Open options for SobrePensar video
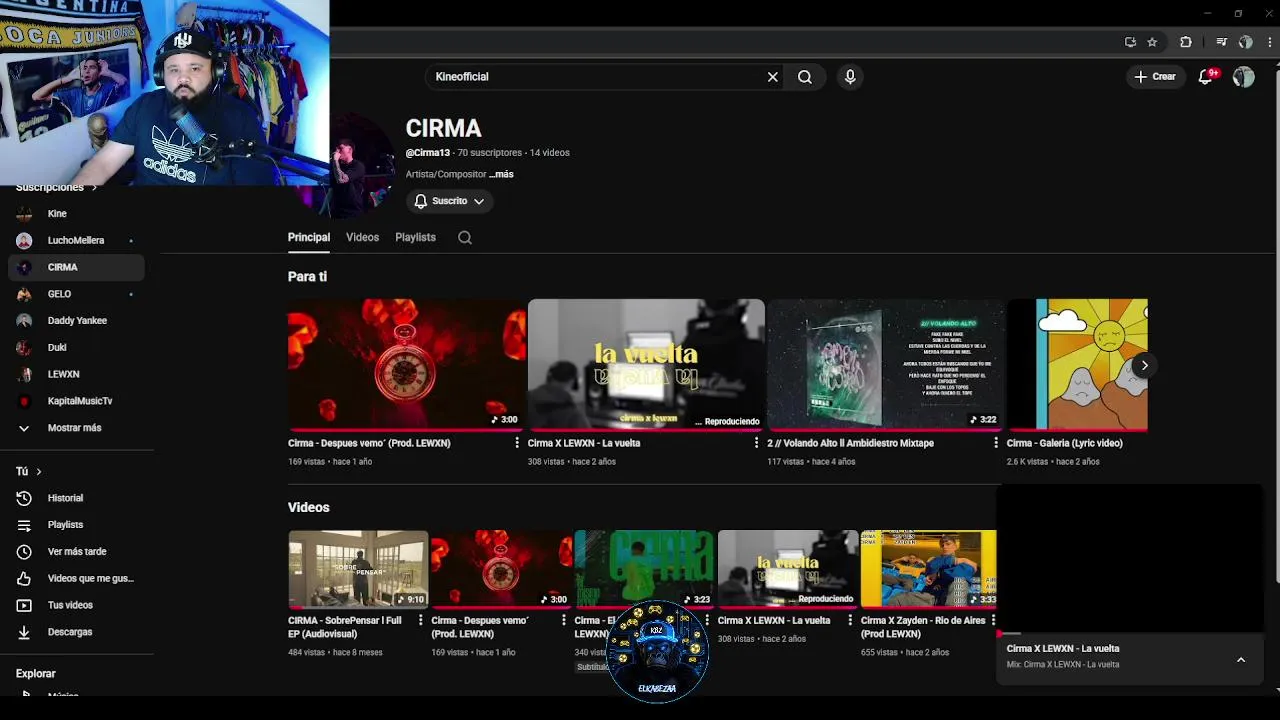The width and height of the screenshot is (1280, 720). click(420, 621)
